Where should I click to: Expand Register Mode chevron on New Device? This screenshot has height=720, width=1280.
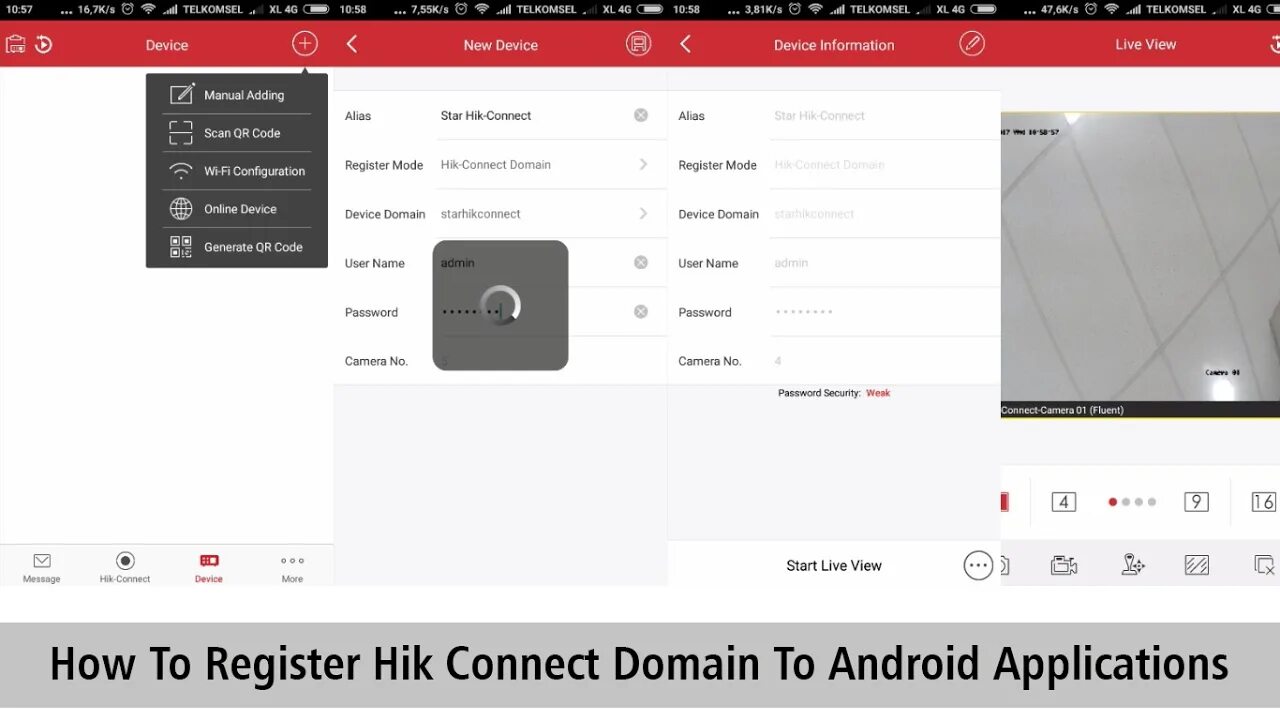643,164
